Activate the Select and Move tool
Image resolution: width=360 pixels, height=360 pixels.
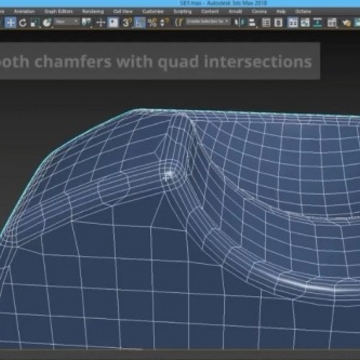click(10, 23)
